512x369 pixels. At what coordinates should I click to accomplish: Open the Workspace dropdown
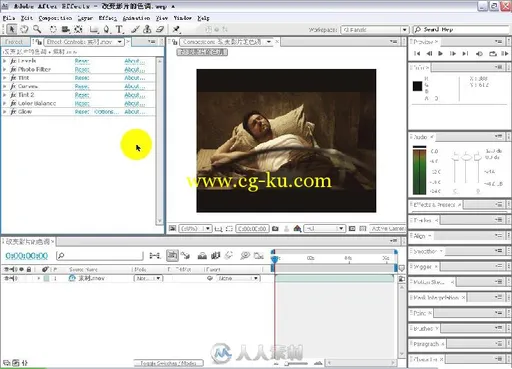click(x=375, y=30)
